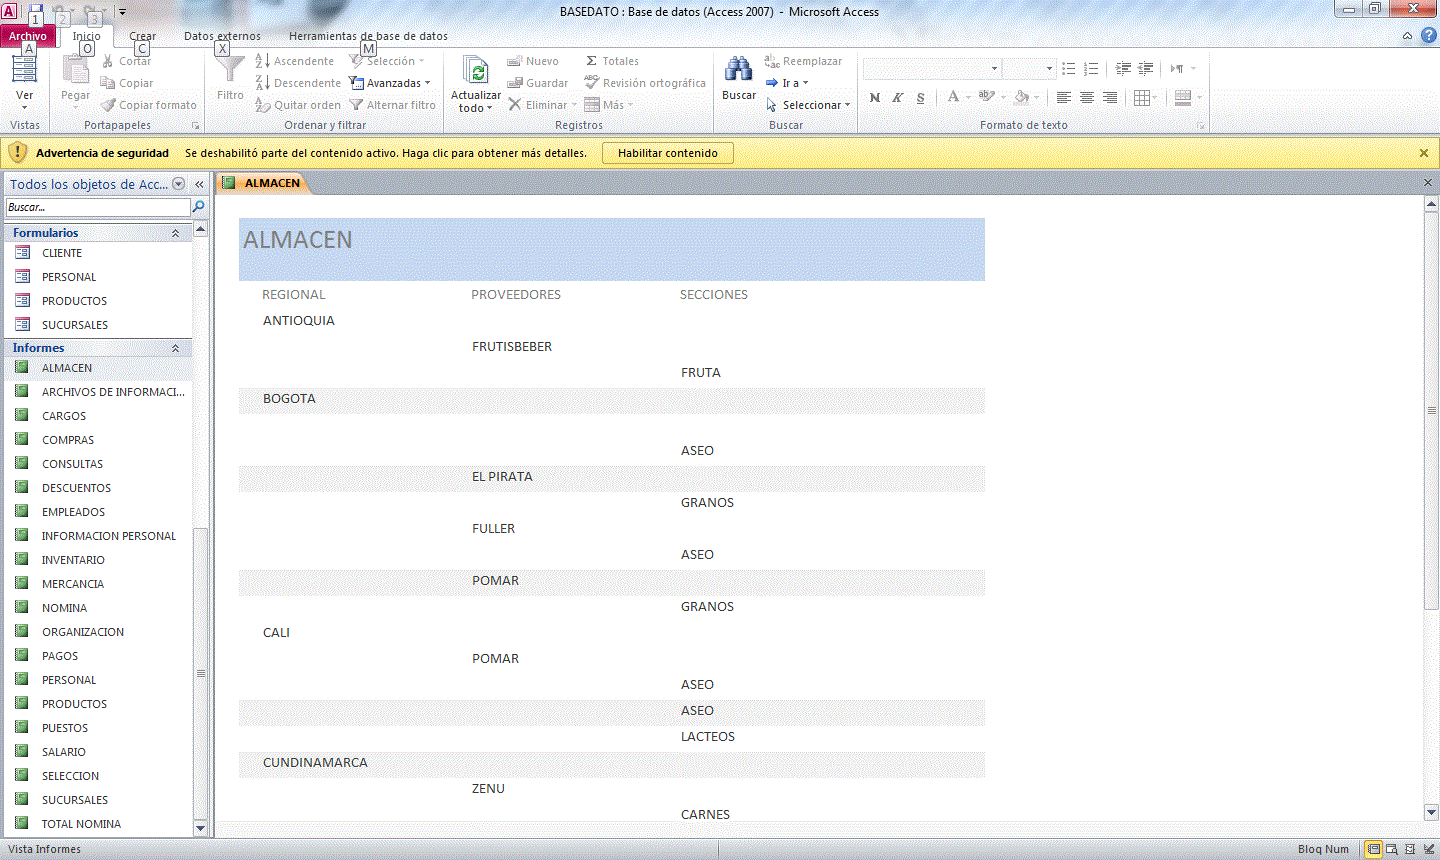Open the background color fill swatch
Image resolution: width=1440 pixels, height=860 pixels.
pos(1022,97)
